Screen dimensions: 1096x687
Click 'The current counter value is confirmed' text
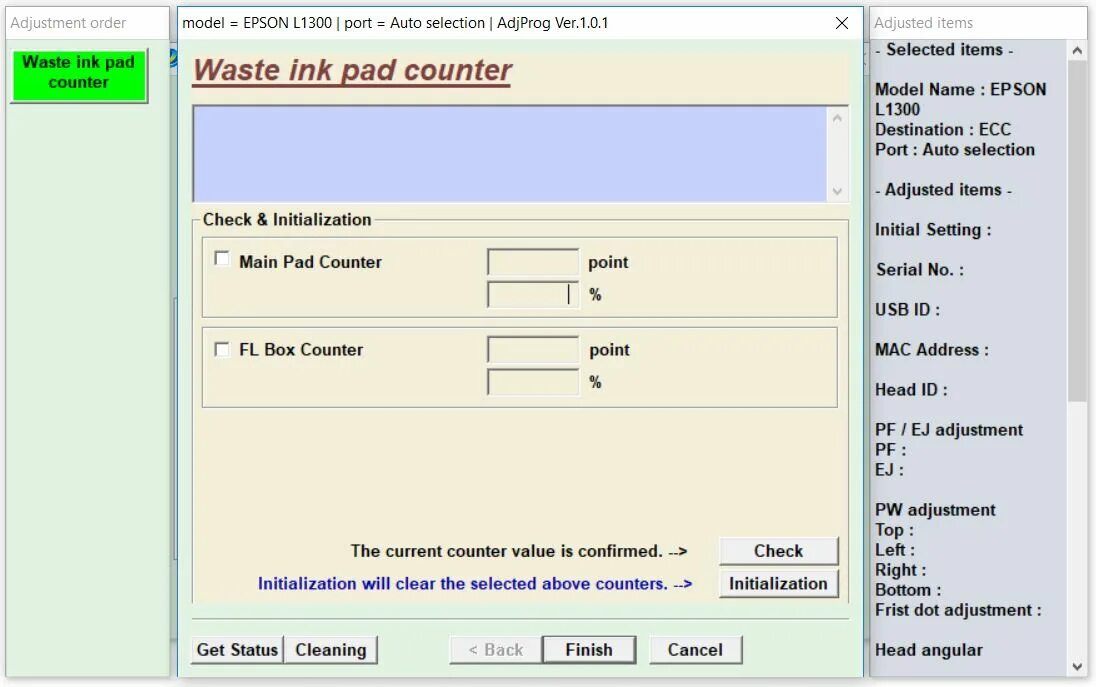519,551
